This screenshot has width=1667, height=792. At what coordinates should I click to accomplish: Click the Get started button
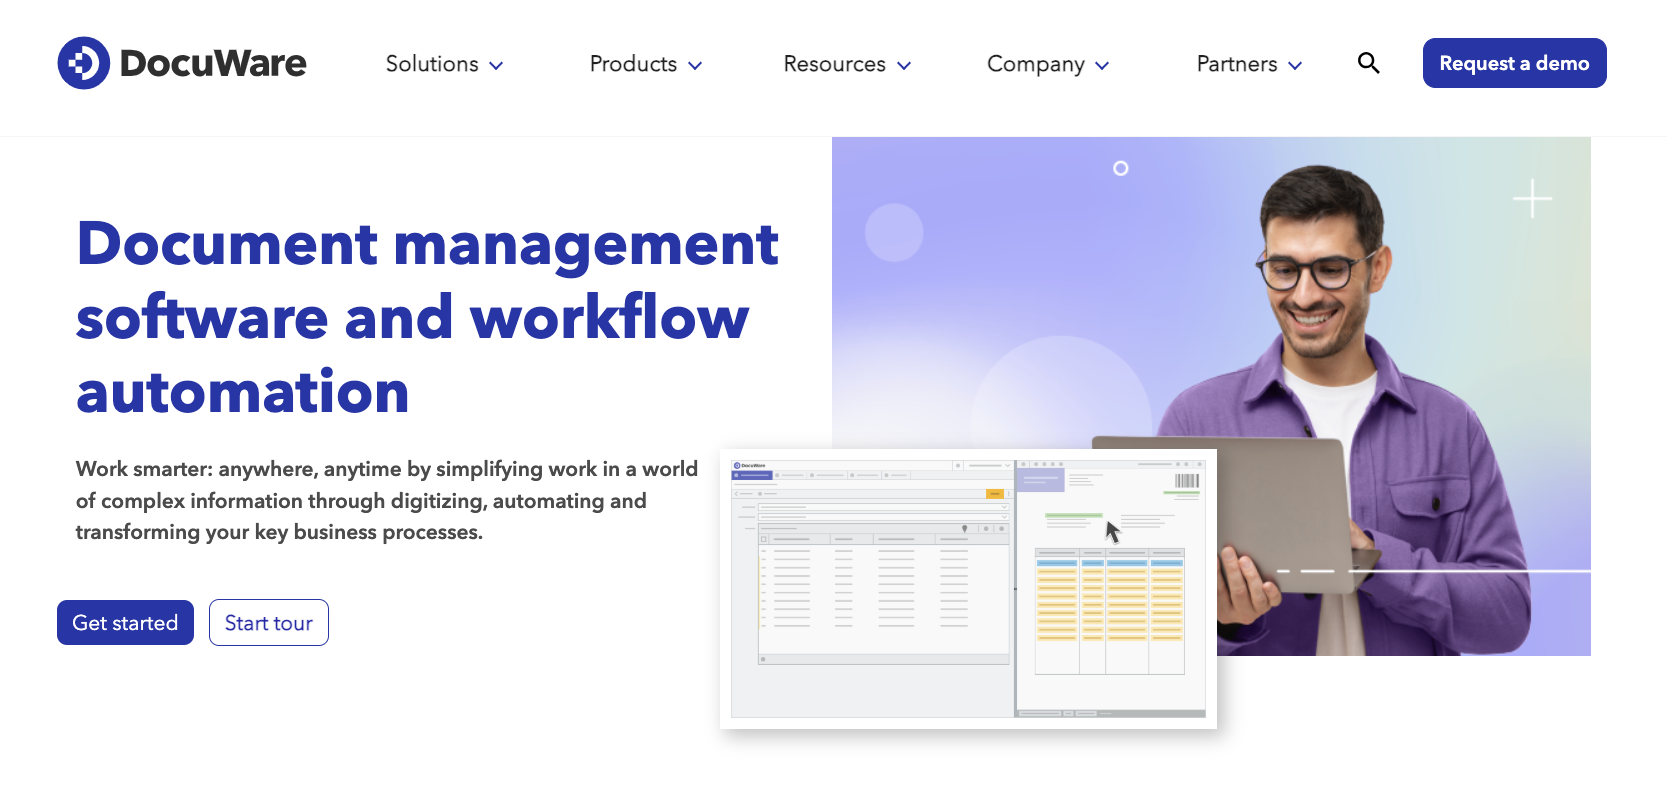(x=125, y=622)
